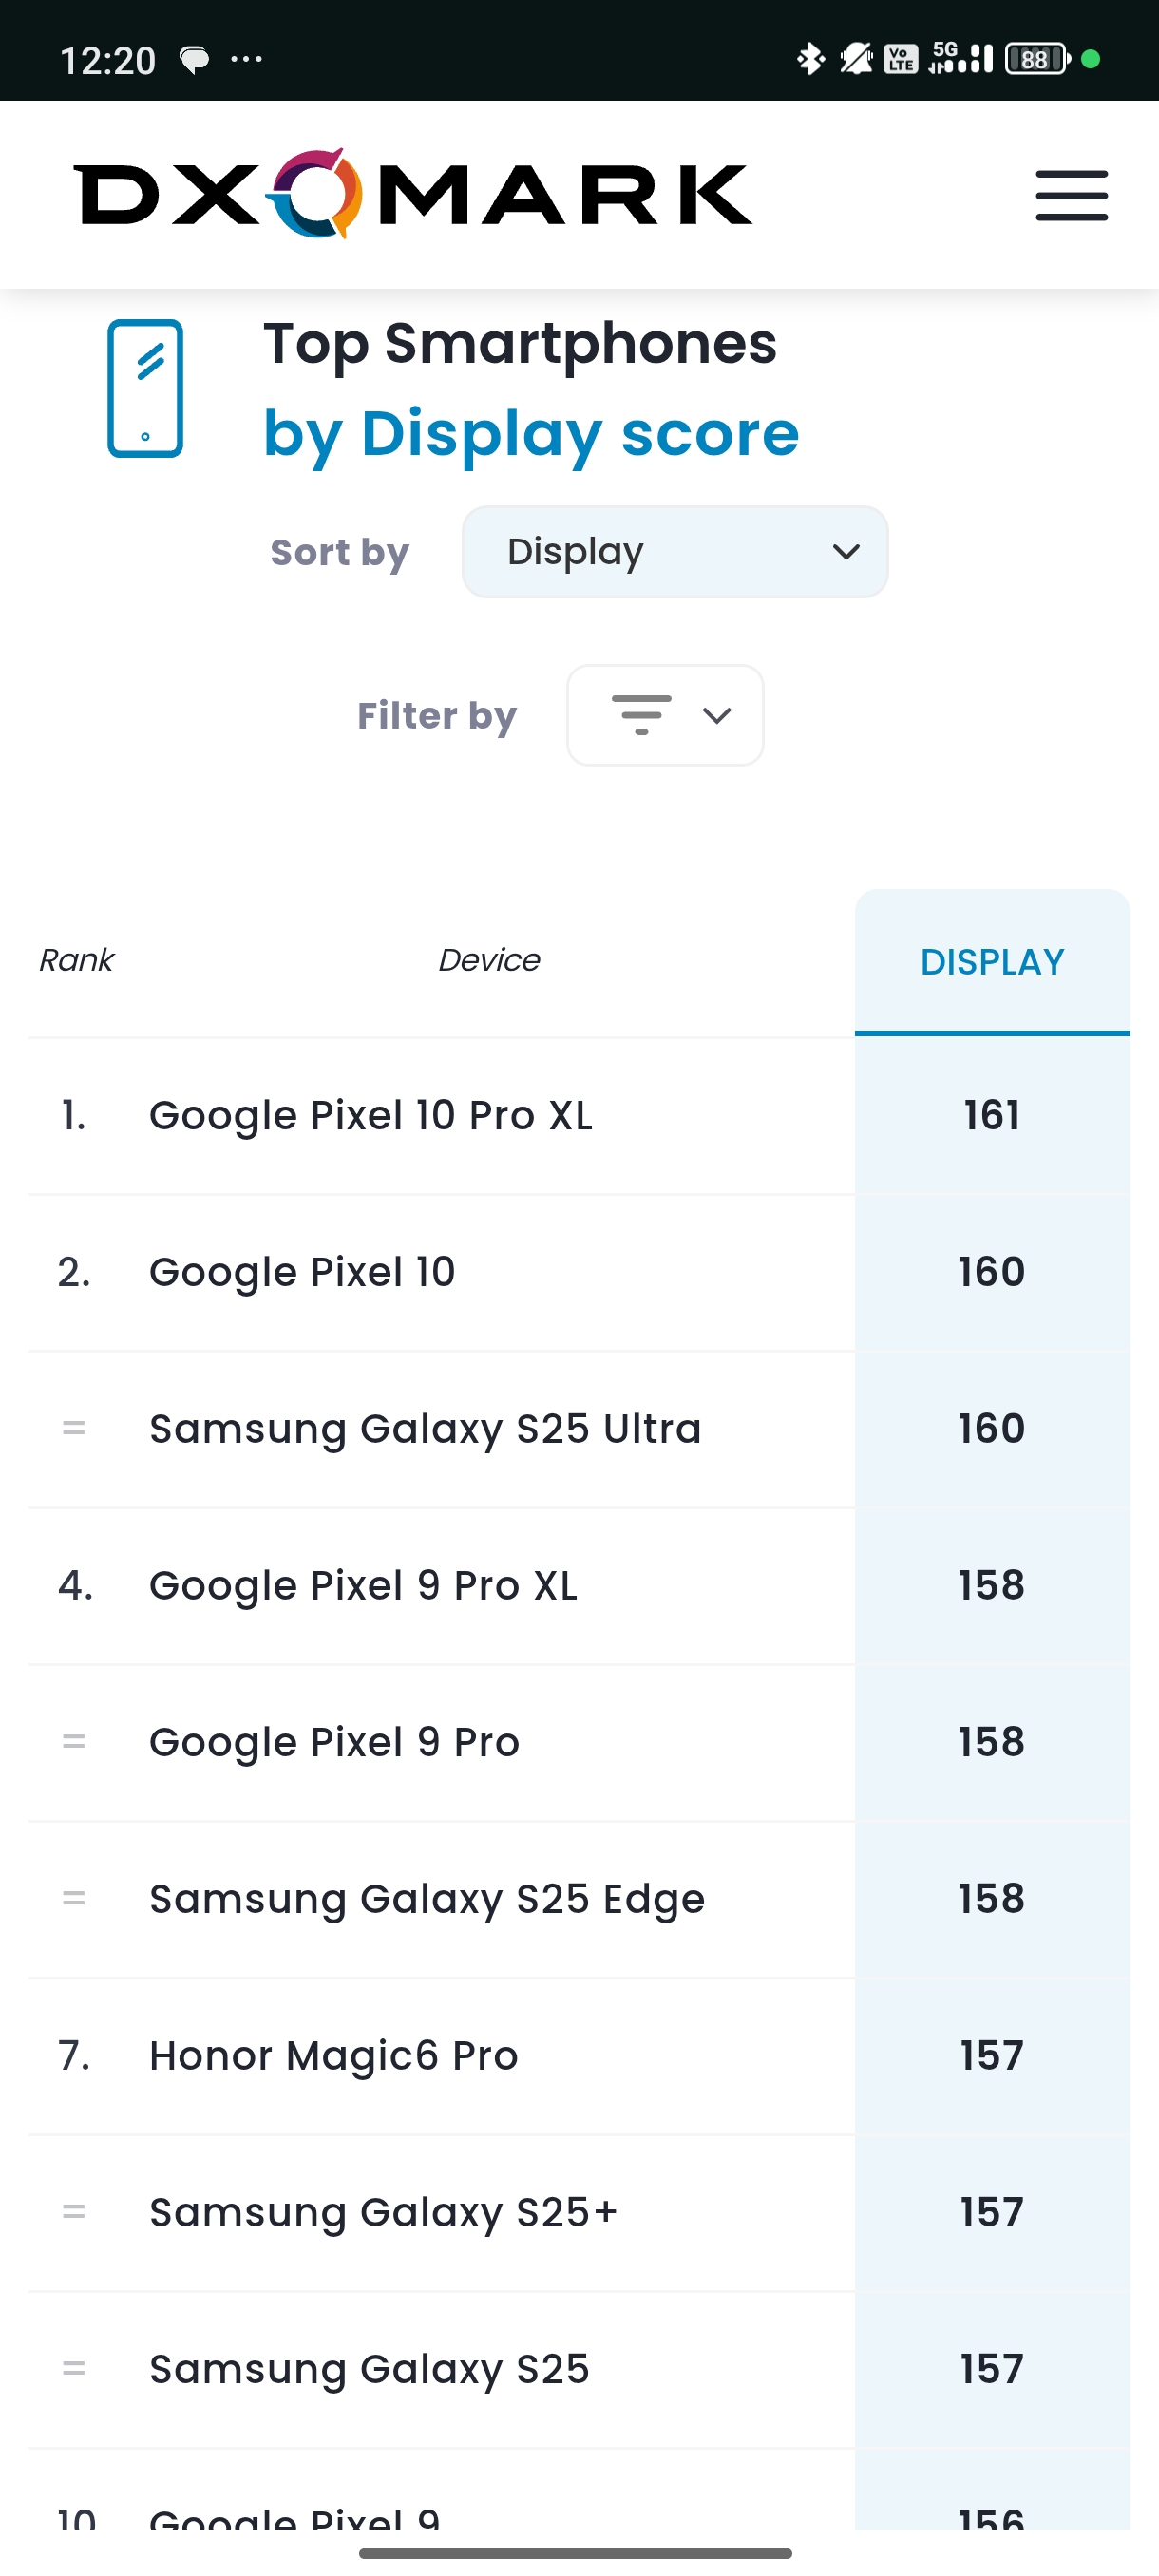Viewport: 1159px width, 2576px height.
Task: Tap the muted notifications bell icon
Action: (855, 59)
